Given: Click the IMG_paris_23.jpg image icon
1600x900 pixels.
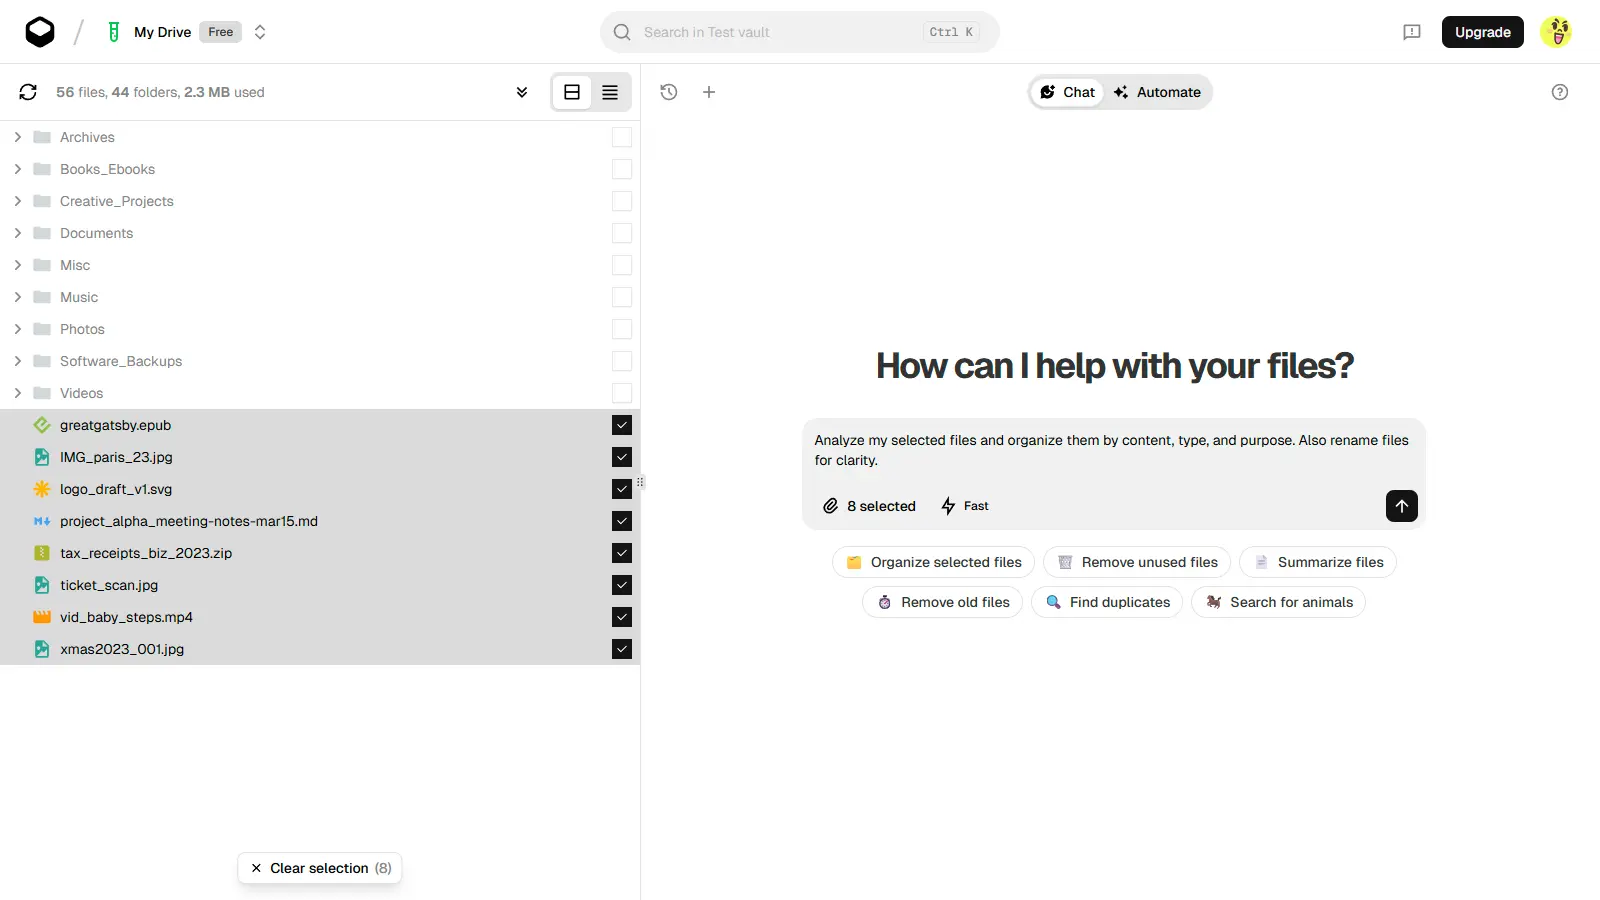Looking at the screenshot, I should coord(42,457).
